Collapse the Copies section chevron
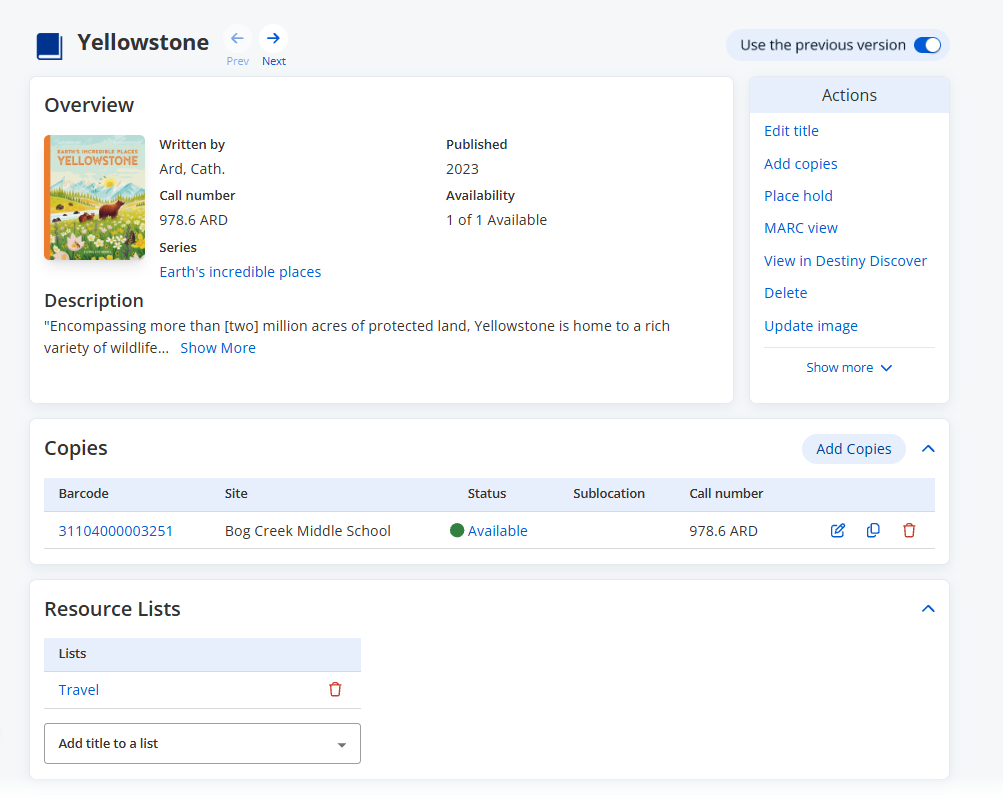Screen dimensions: 1003x801 pyautogui.click(x=928, y=449)
